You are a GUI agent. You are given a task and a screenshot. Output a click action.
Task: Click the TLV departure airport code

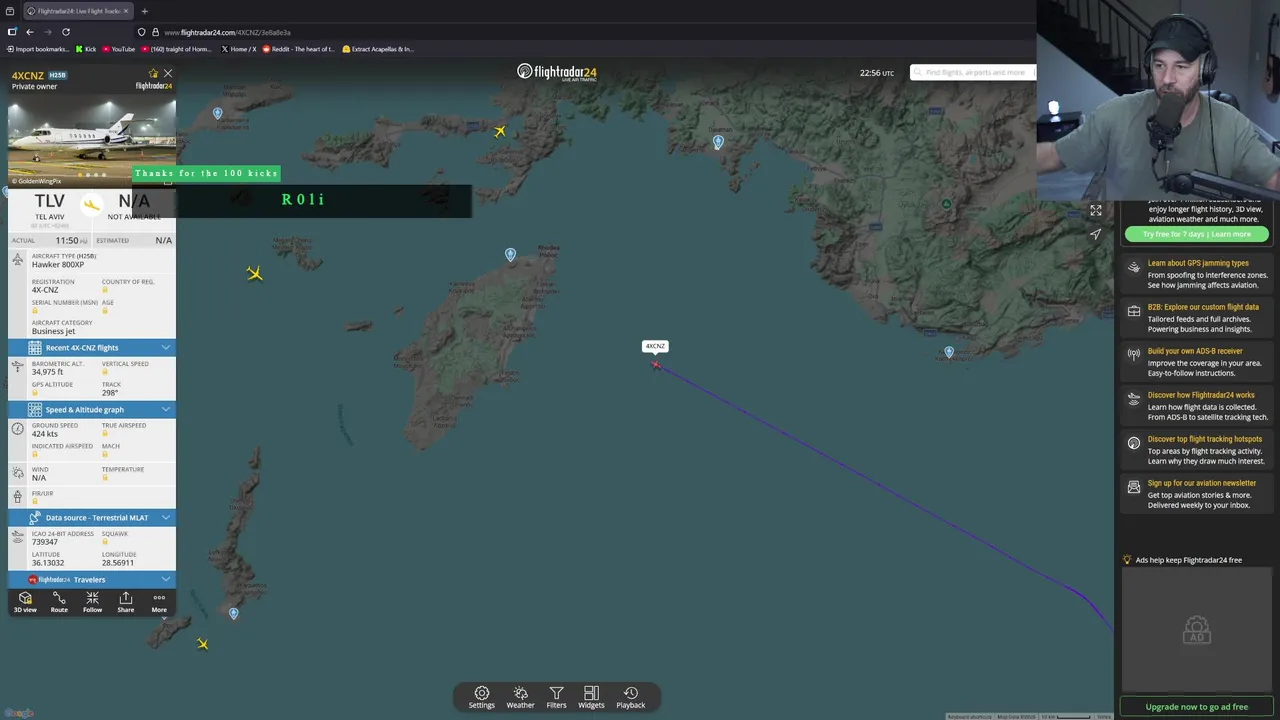tap(50, 201)
